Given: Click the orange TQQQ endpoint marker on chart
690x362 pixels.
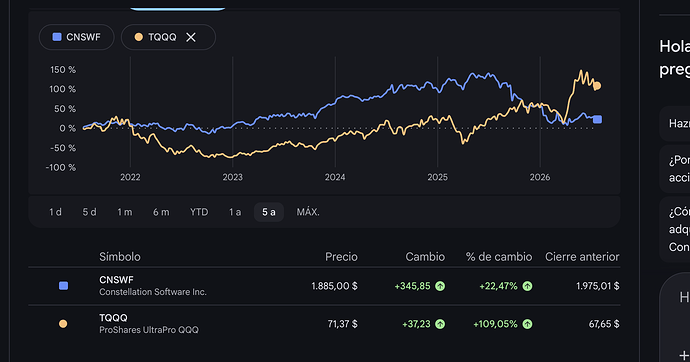Looking at the screenshot, I should (x=597, y=86).
